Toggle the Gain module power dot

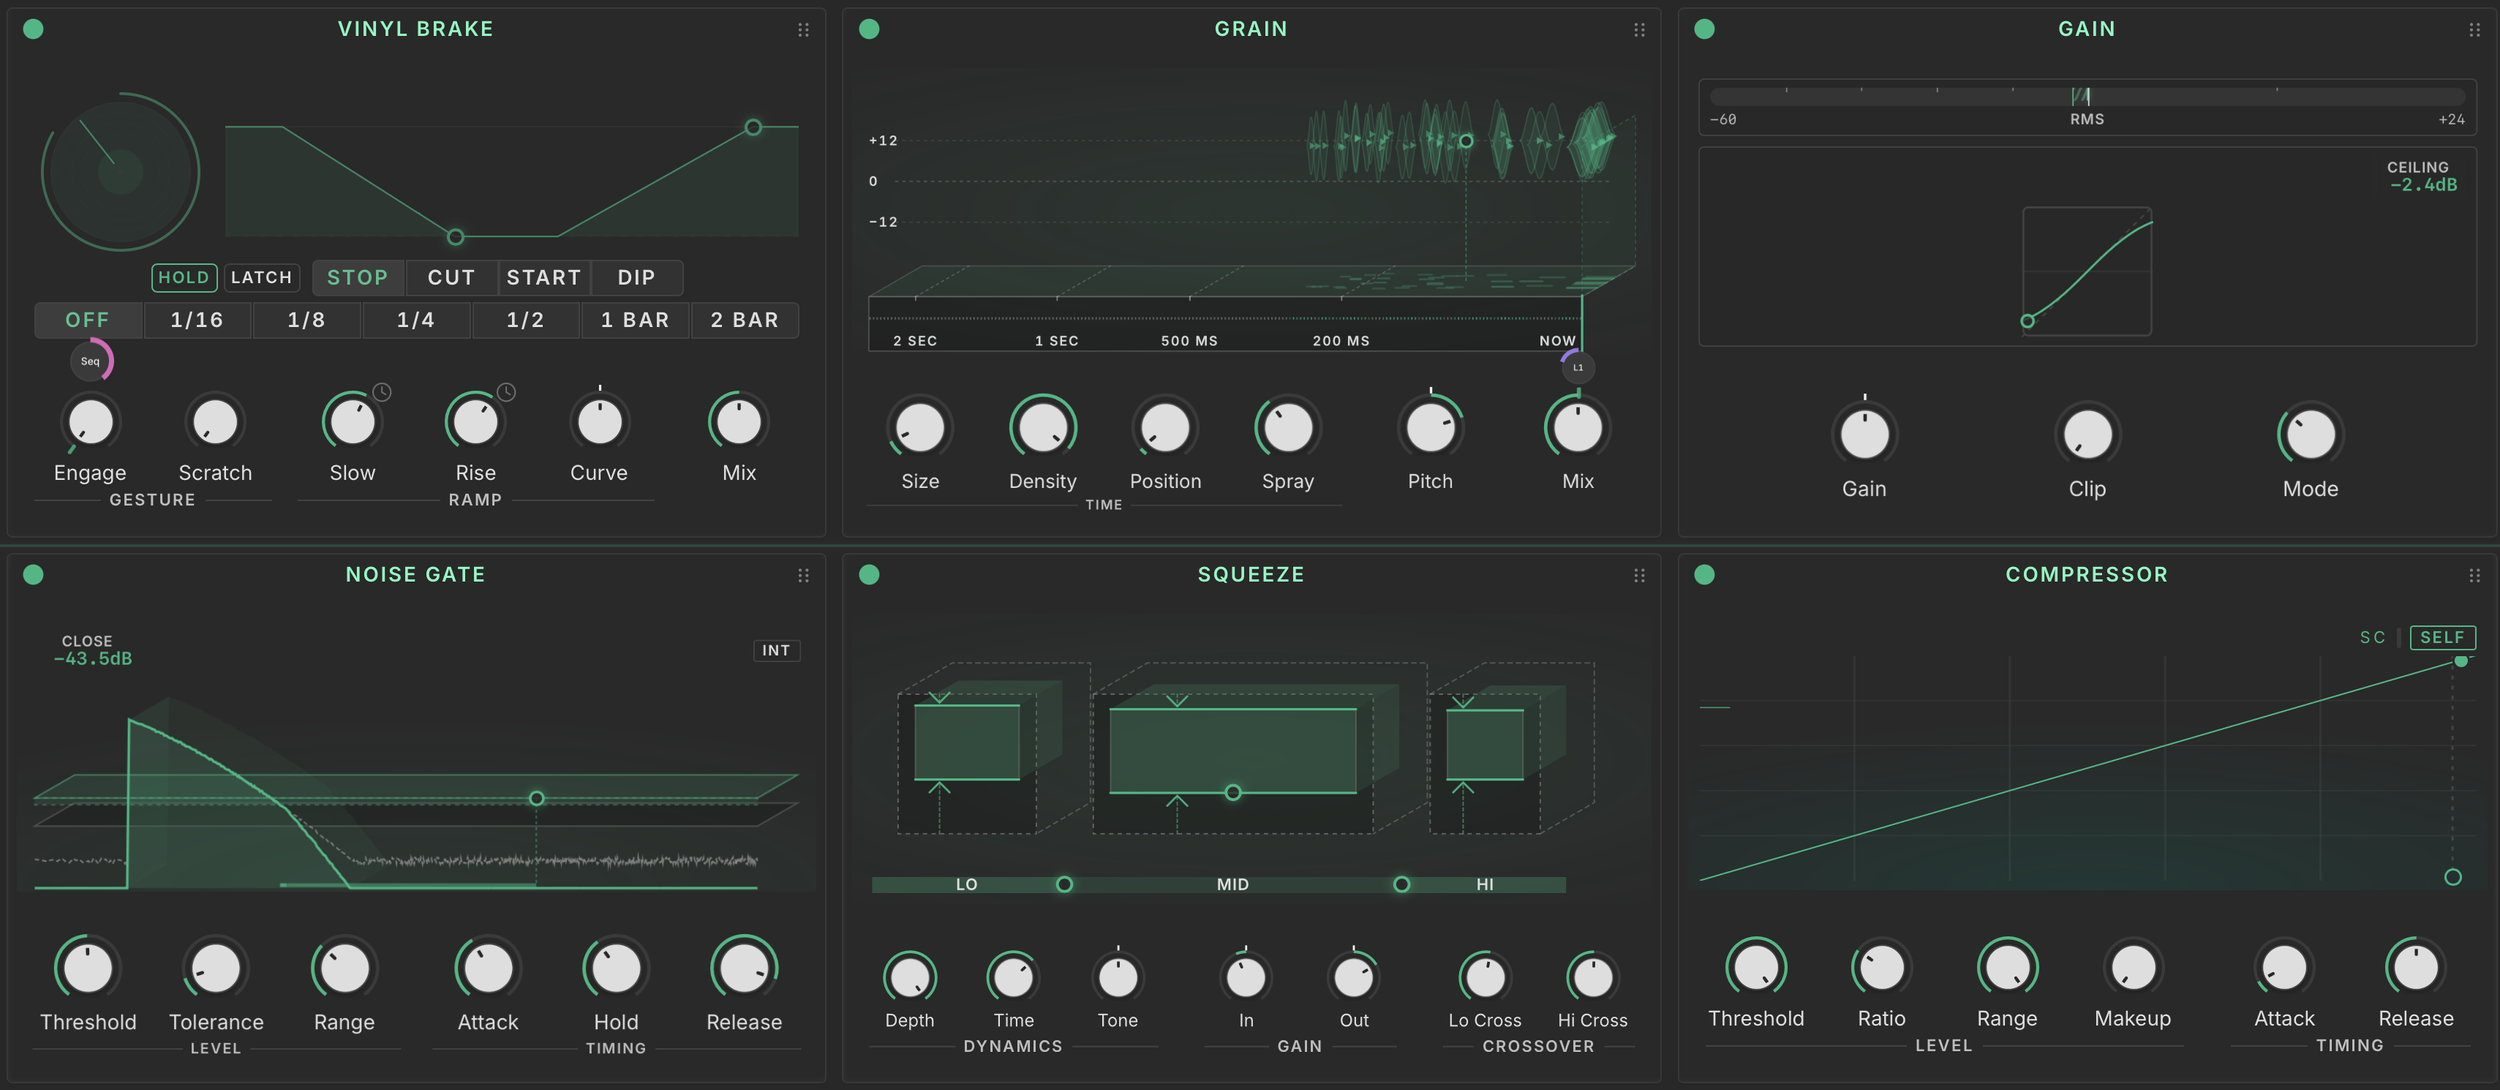click(1705, 29)
